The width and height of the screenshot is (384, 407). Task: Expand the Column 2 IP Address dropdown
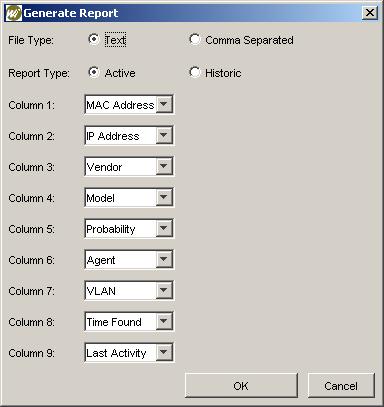[x=164, y=136]
